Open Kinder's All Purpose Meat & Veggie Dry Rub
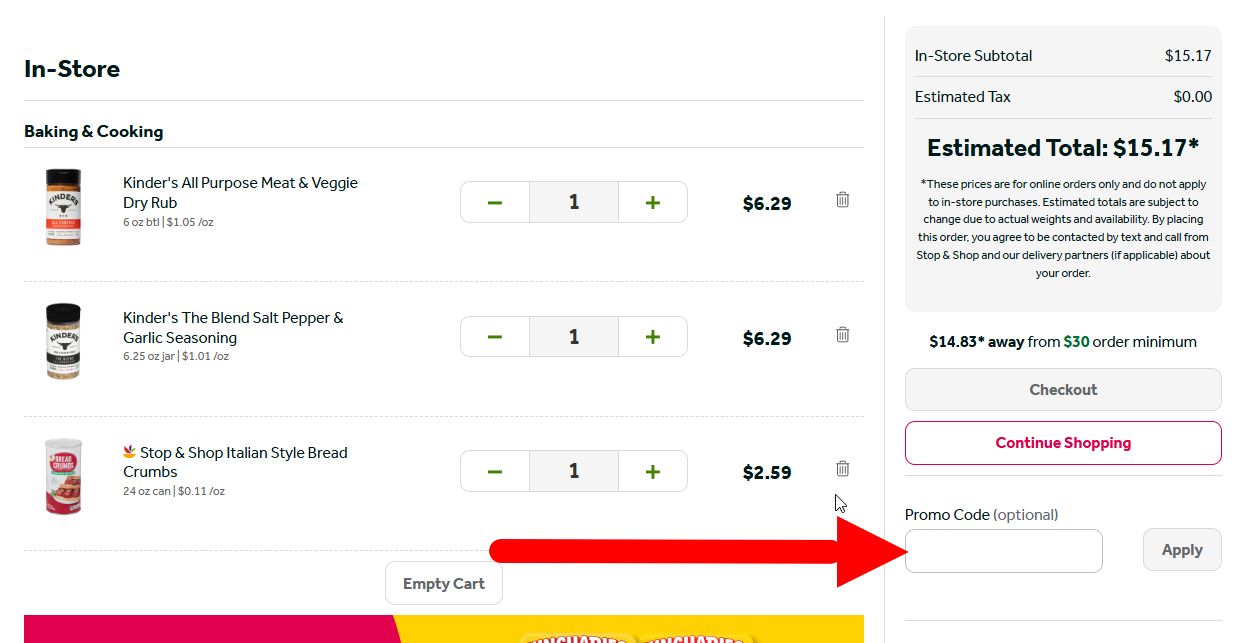The image size is (1254, 643). tap(240, 193)
